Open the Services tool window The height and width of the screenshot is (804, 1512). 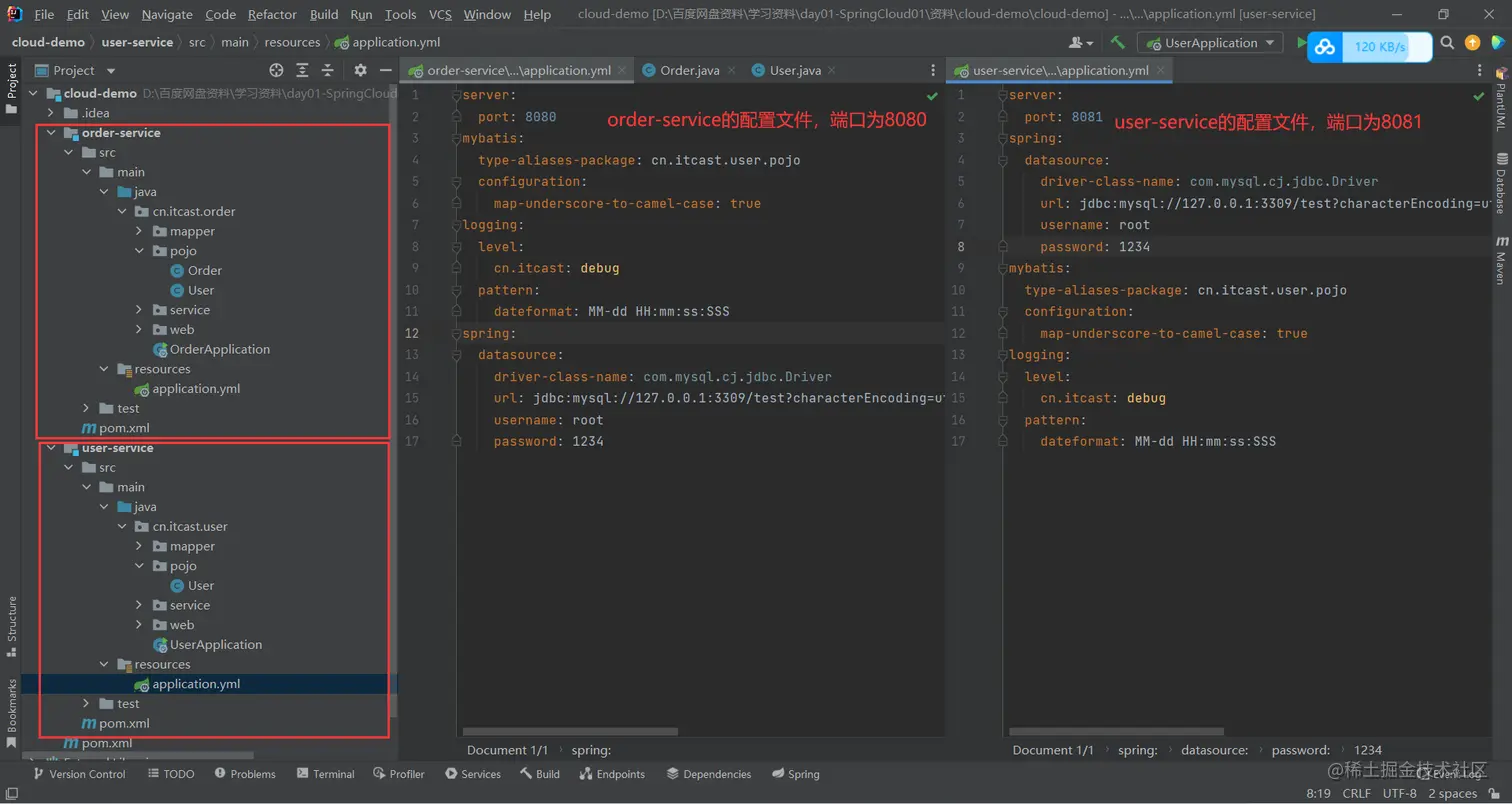point(473,774)
